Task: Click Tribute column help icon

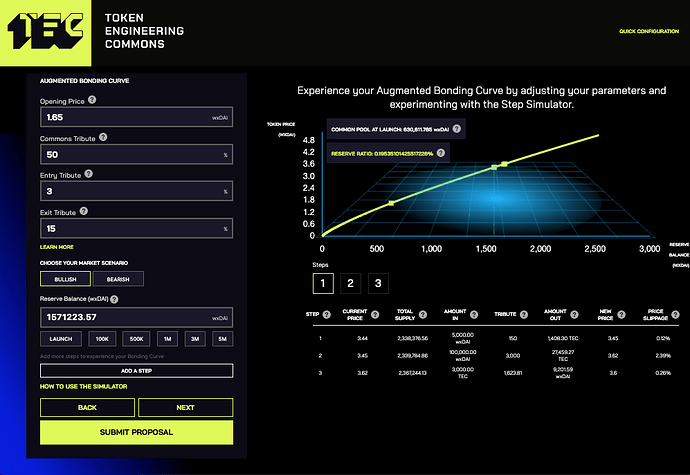Action: click(x=524, y=315)
